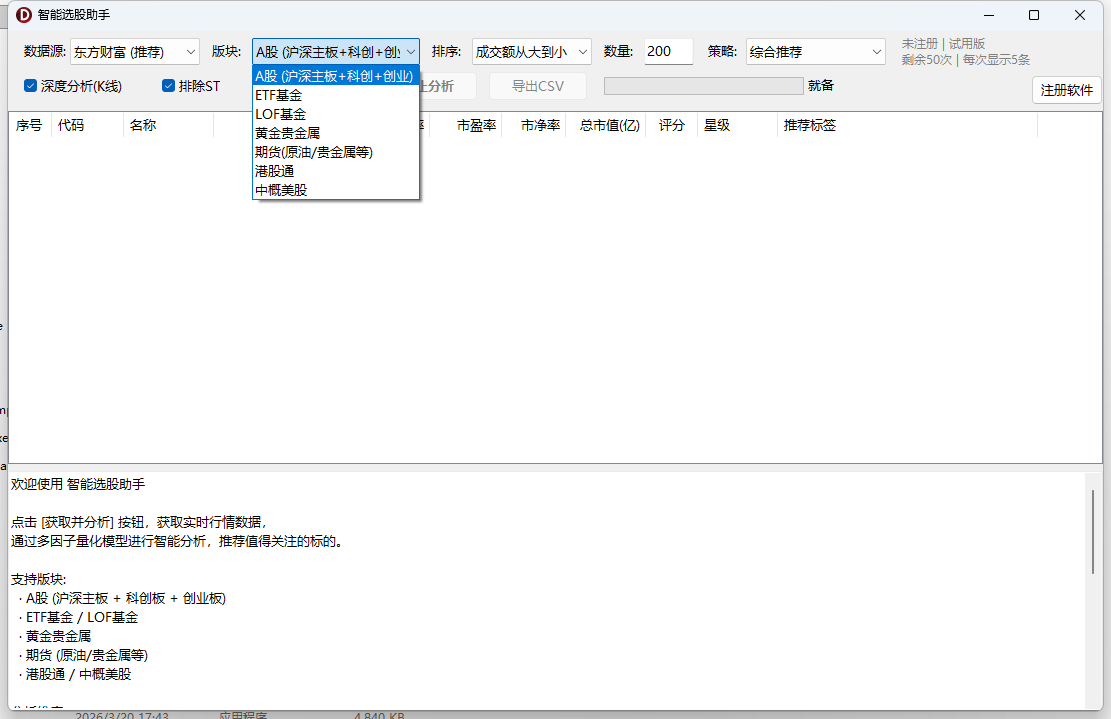
Task: Click the 导出CSV button
Action: [x=538, y=86]
